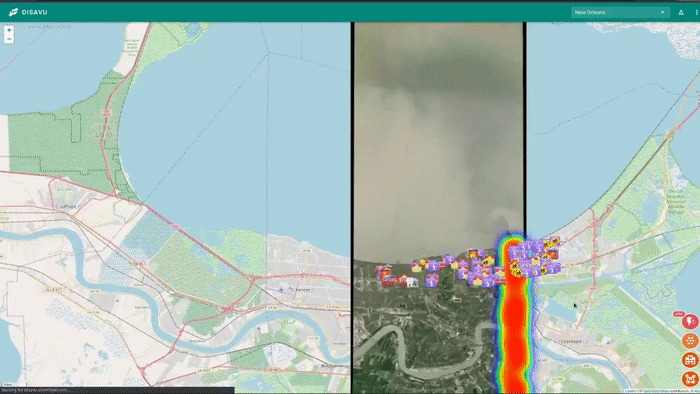
Task: Select the white building marker on map
Action: click(x=412, y=282)
